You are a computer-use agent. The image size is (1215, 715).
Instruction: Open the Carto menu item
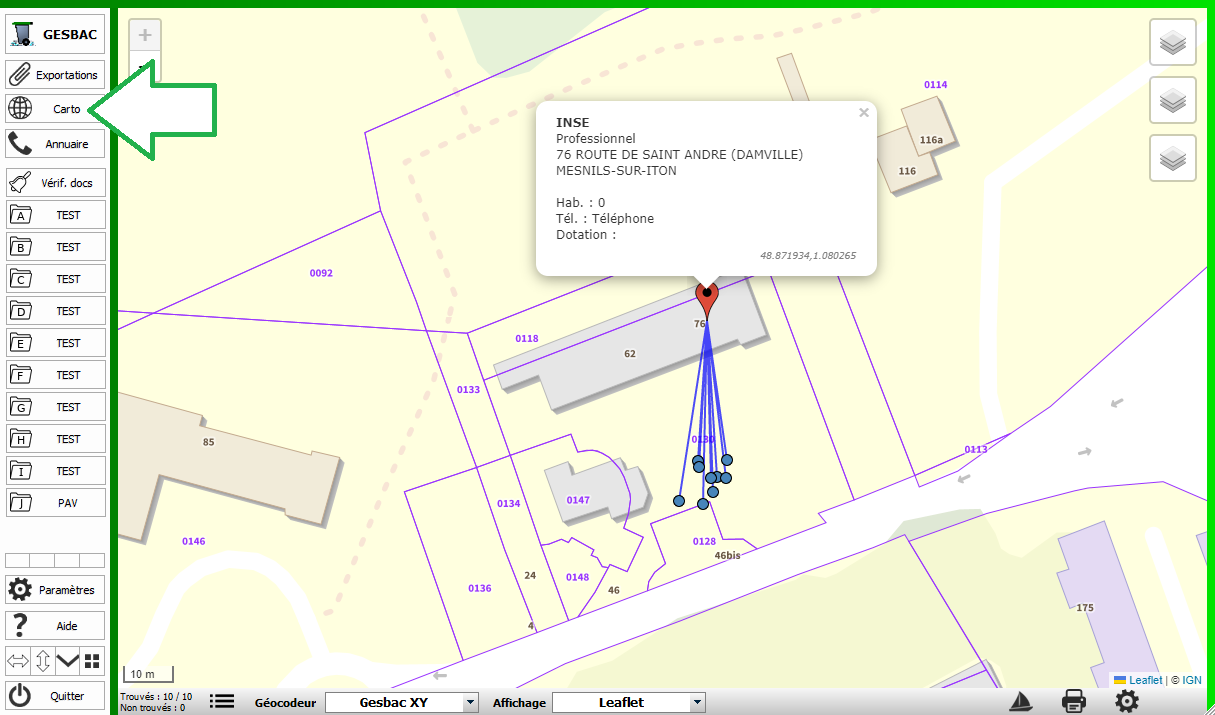coord(55,109)
